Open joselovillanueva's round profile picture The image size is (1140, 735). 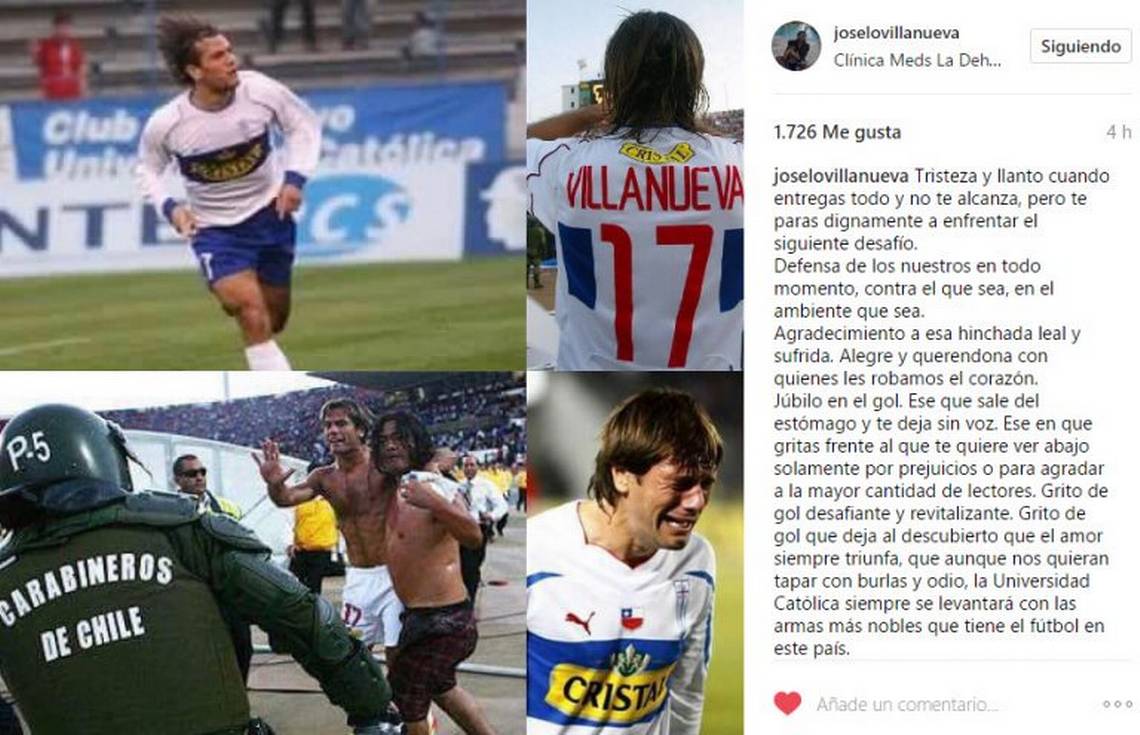(x=796, y=46)
